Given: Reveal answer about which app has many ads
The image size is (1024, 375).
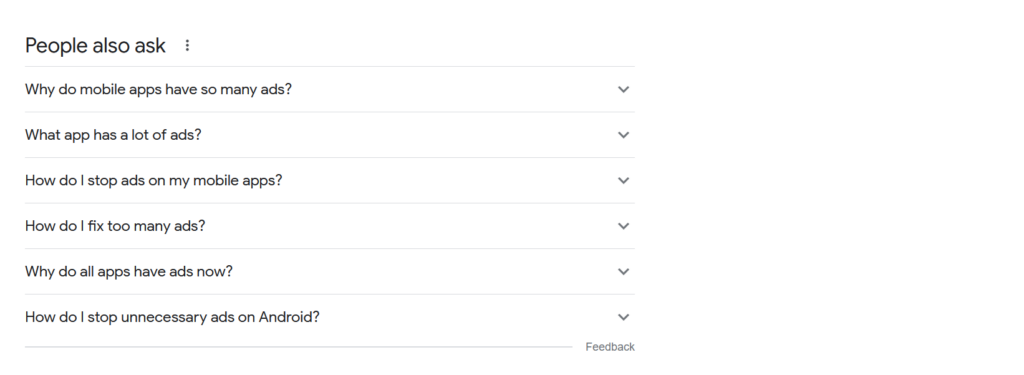Looking at the screenshot, I should [x=329, y=135].
